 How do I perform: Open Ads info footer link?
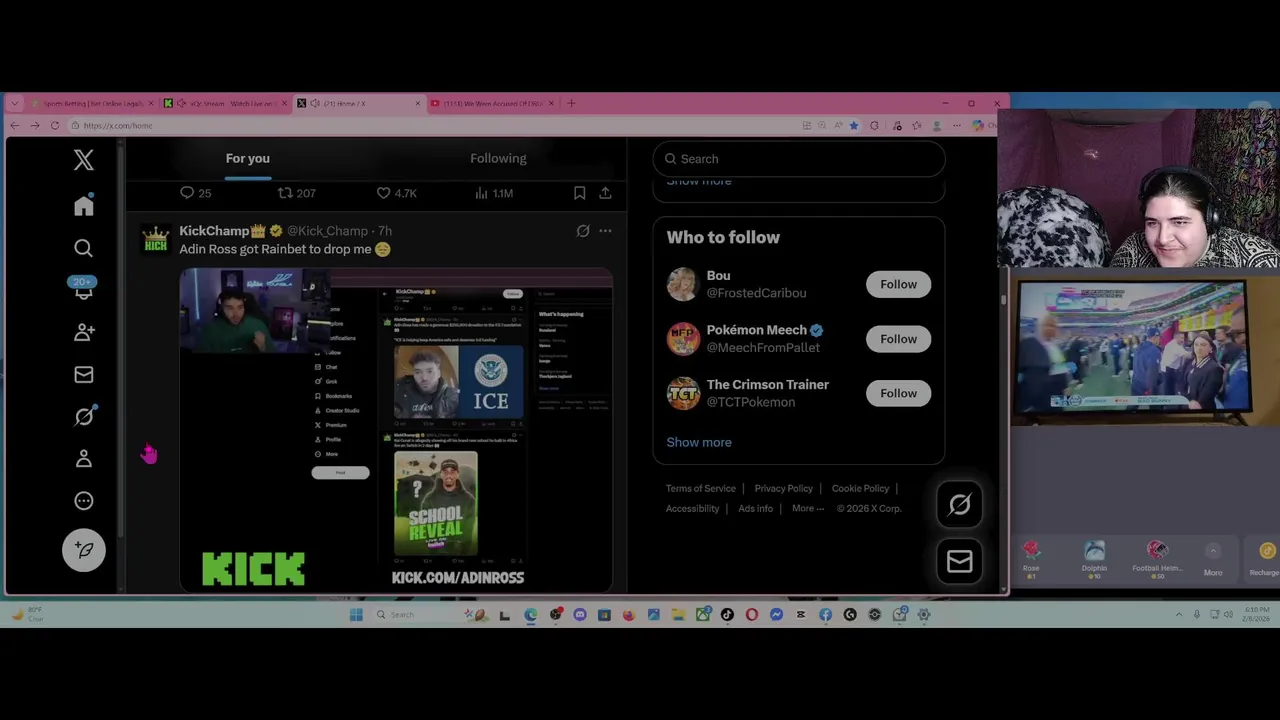755,508
